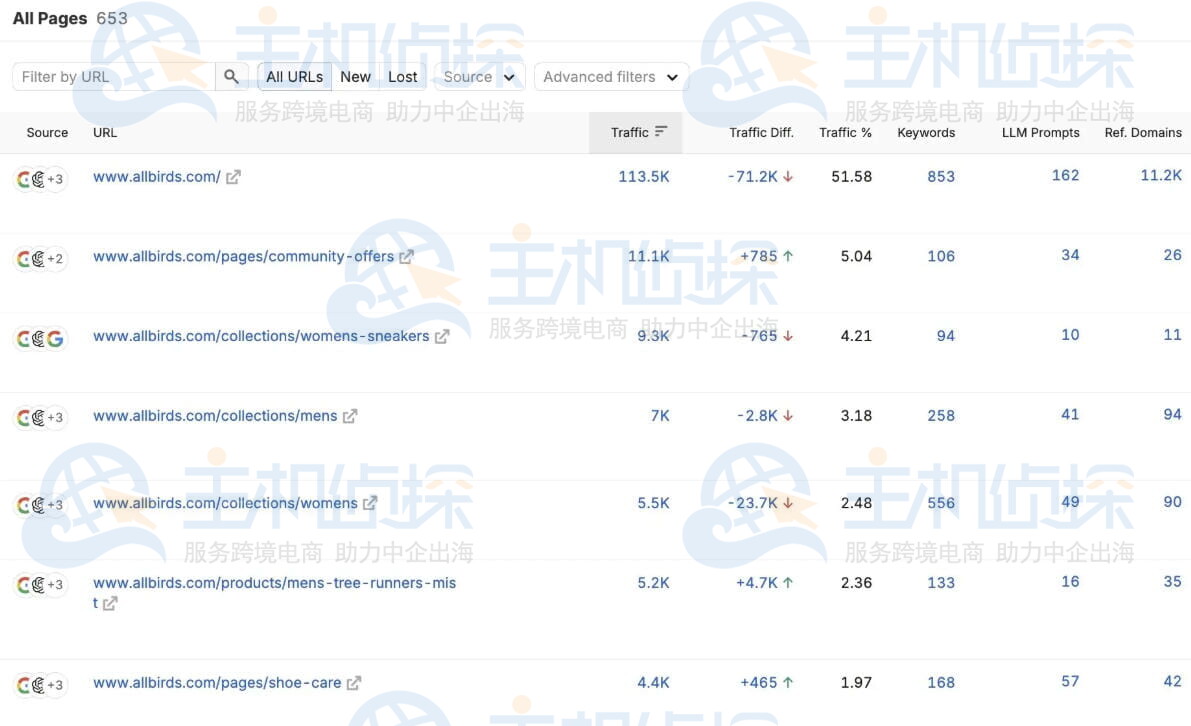The image size is (1191, 726).
Task: Open external link icon for shoe-care page
Action: [x=354, y=683]
